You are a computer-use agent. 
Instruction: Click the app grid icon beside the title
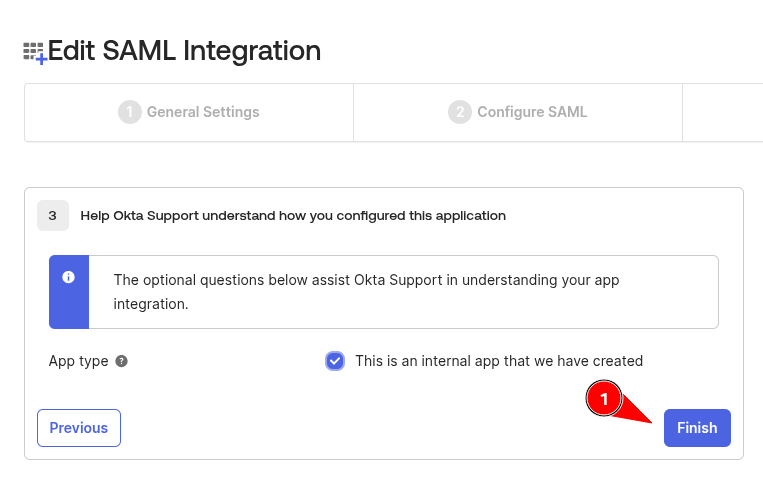pos(35,53)
